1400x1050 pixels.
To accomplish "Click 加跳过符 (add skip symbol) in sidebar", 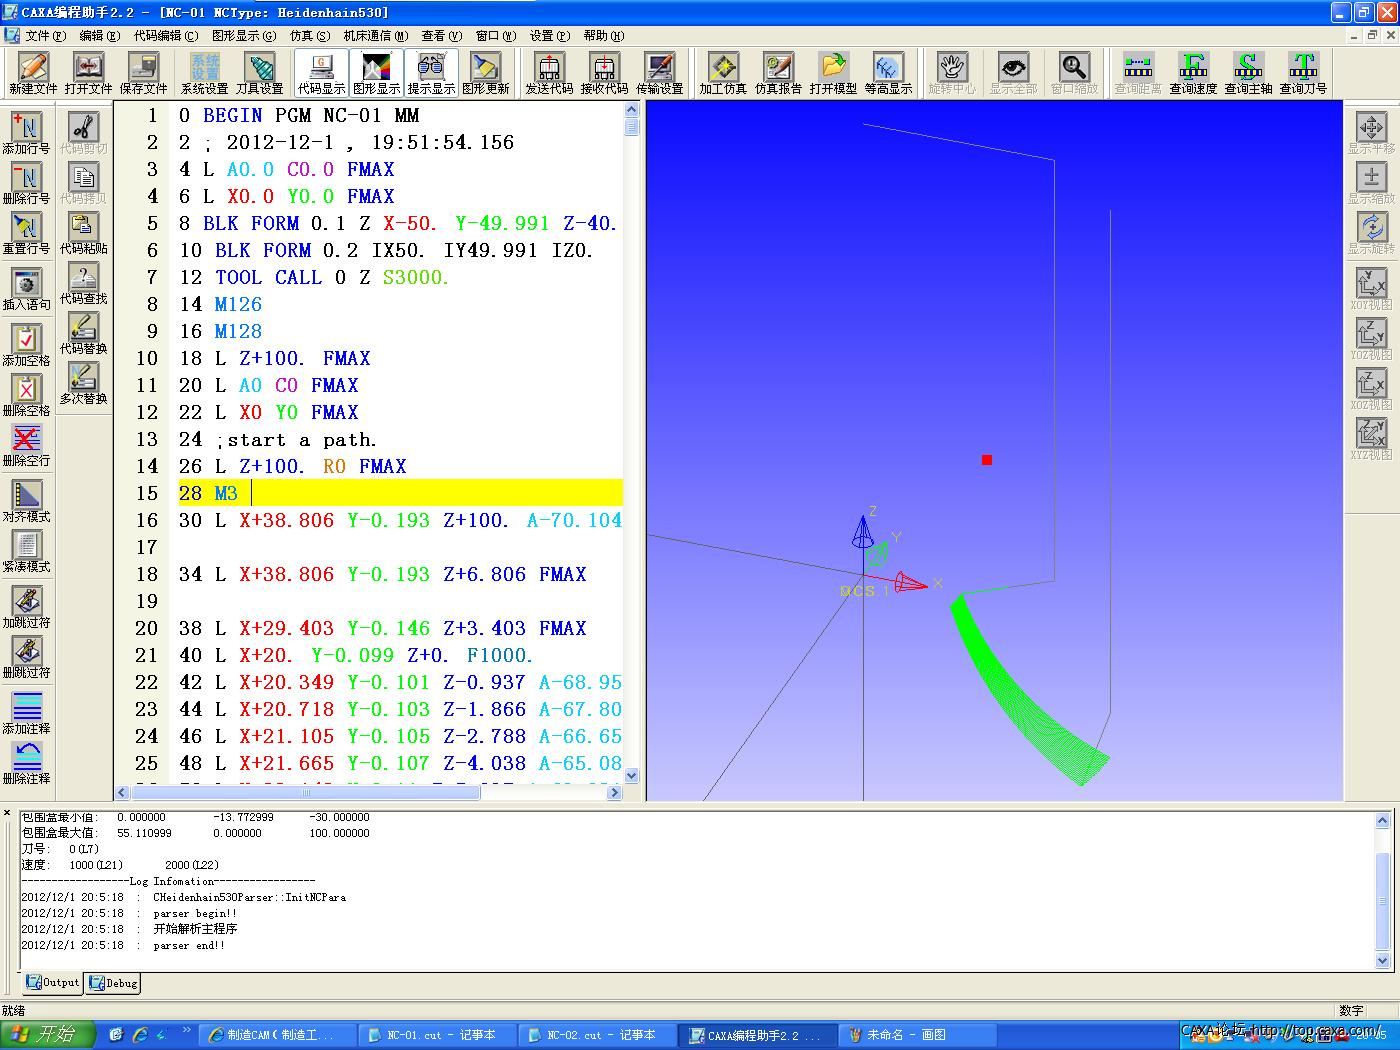I will [x=26, y=607].
